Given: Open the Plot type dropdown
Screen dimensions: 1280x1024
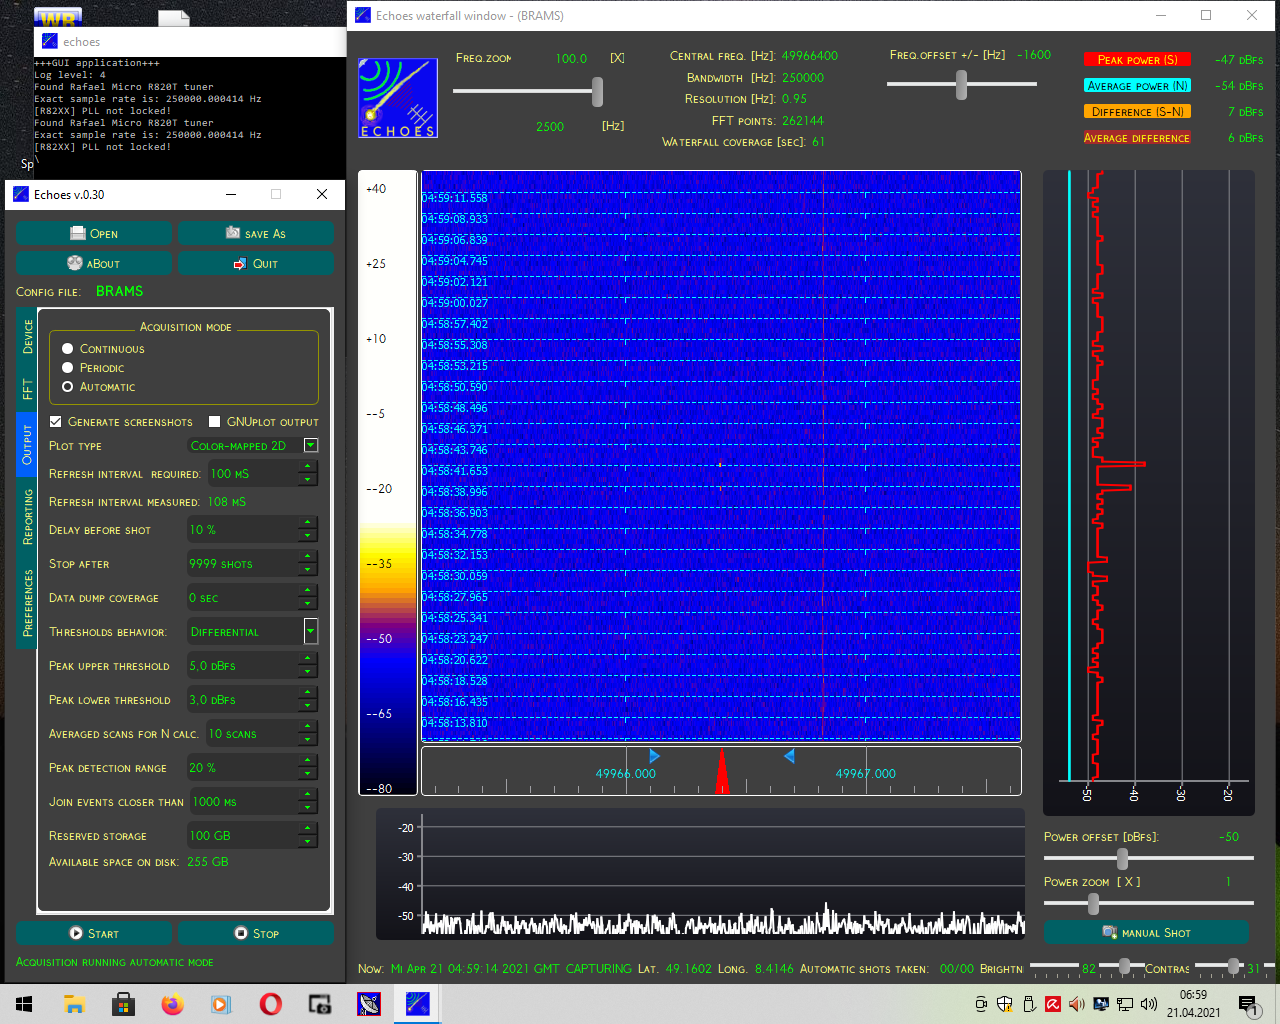Looking at the screenshot, I should pyautogui.click(x=311, y=445).
